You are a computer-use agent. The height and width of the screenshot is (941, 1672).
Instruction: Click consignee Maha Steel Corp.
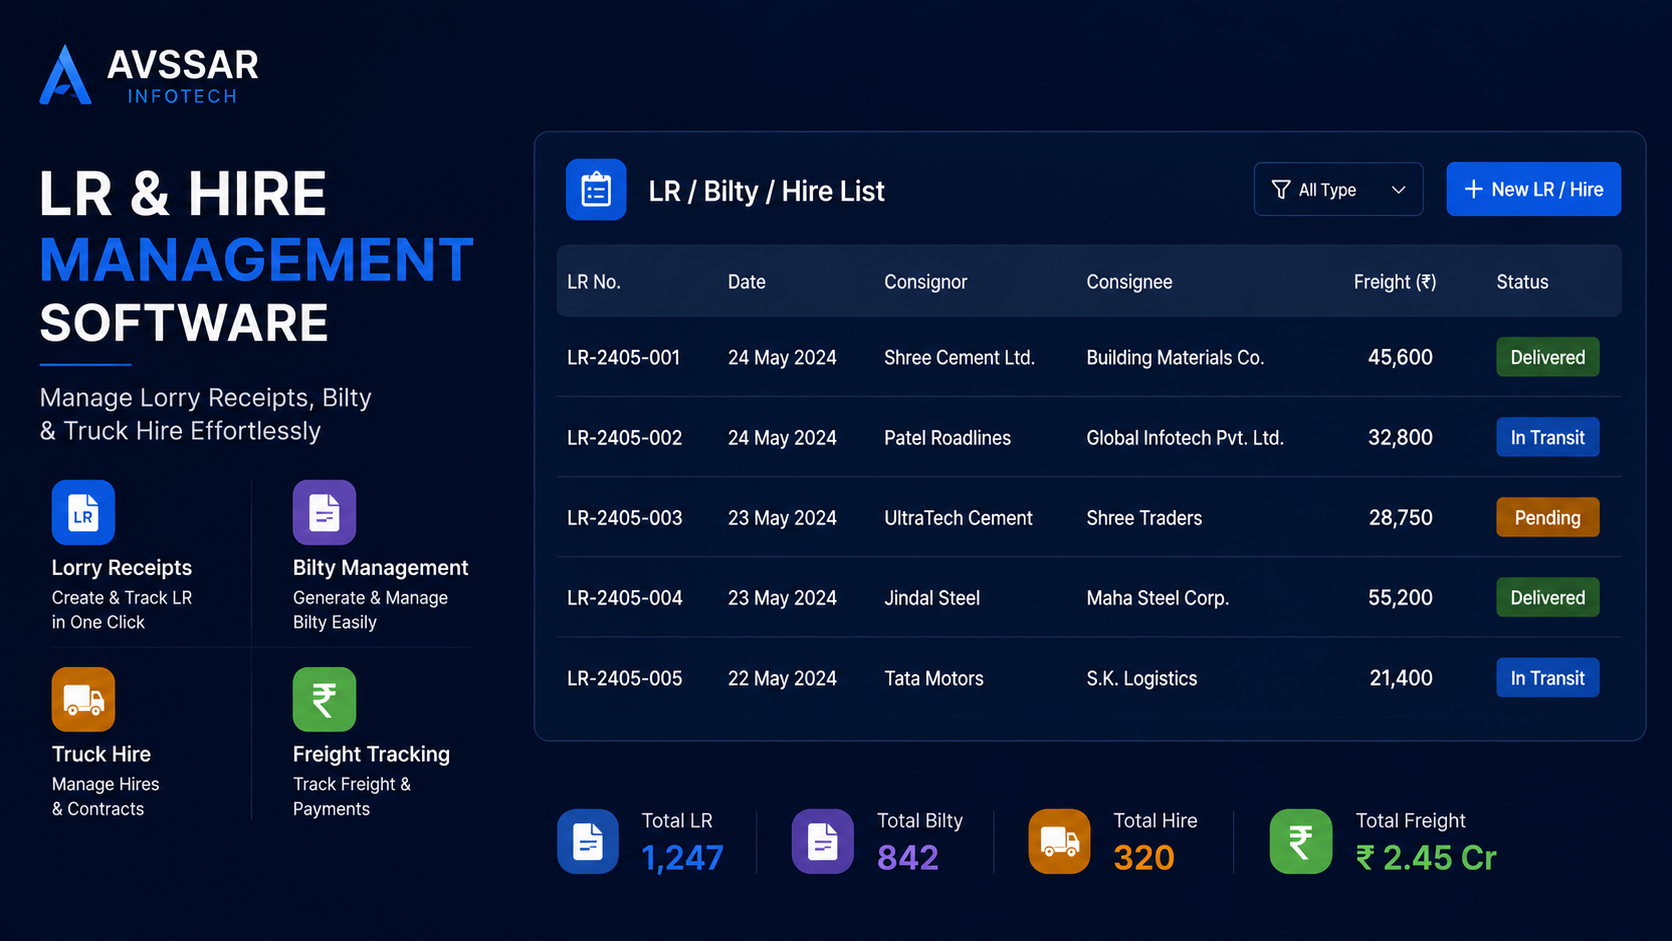pos(1157,597)
